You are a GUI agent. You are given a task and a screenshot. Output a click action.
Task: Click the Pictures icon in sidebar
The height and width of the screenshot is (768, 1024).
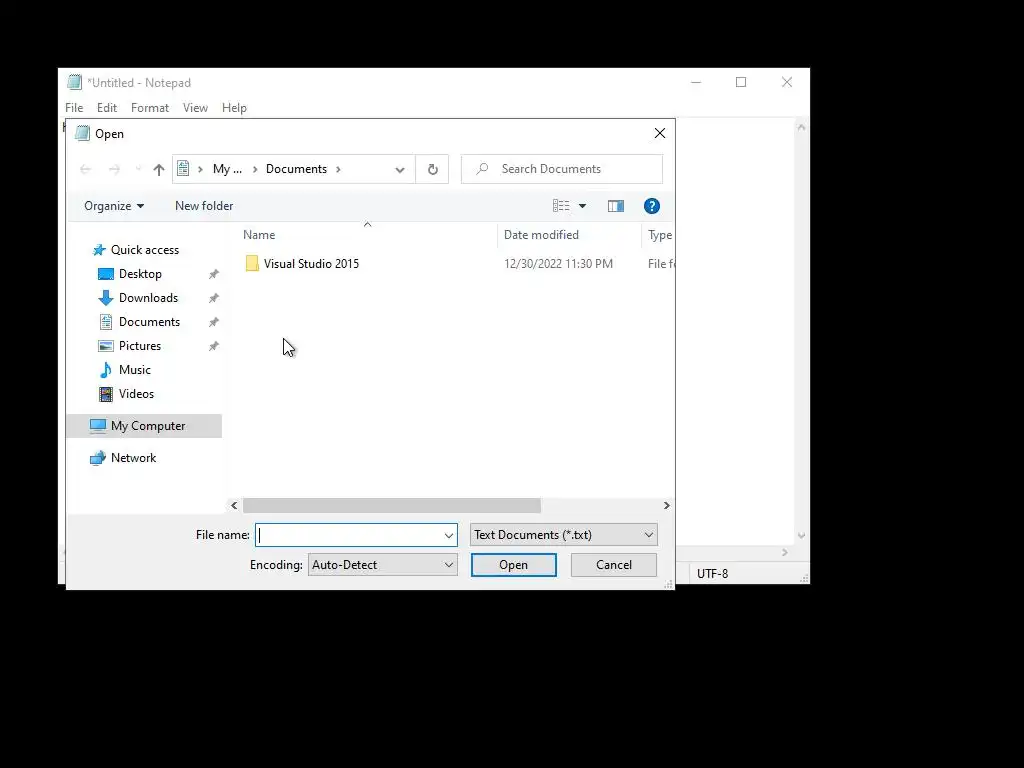[x=106, y=346]
